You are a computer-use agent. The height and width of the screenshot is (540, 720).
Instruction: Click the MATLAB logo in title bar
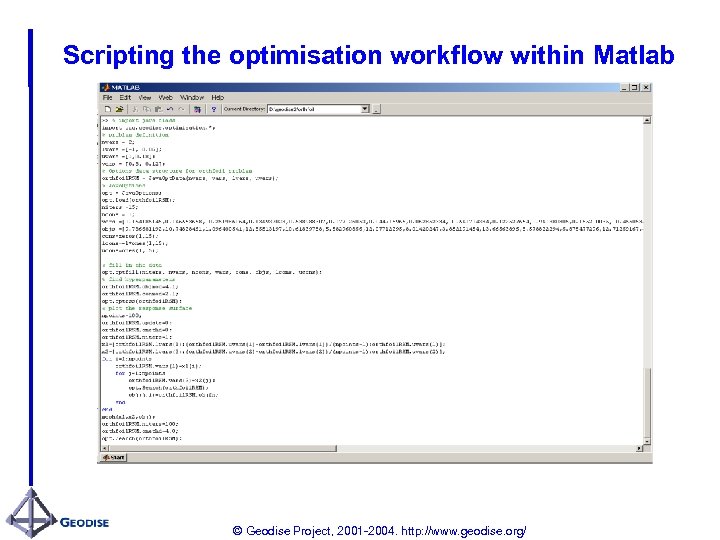106,87
